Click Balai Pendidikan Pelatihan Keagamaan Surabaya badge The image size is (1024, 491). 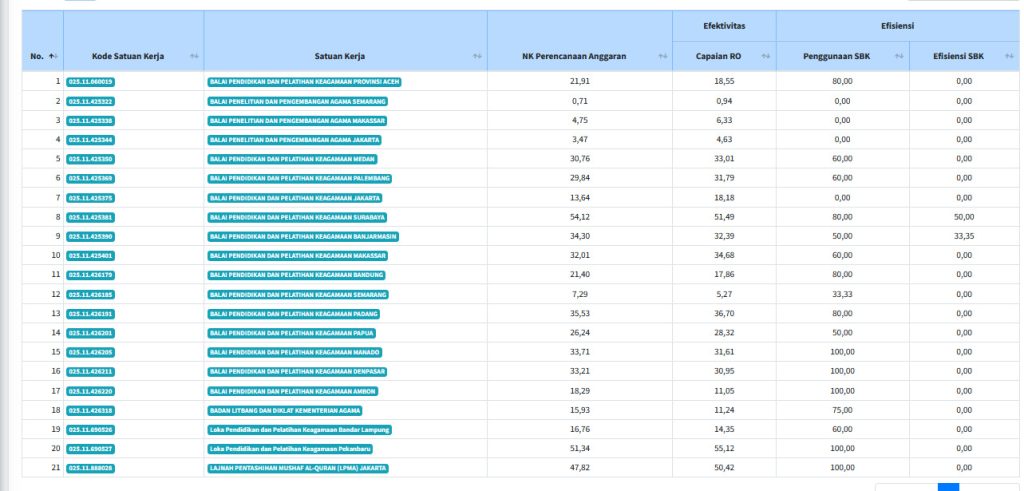click(x=297, y=217)
